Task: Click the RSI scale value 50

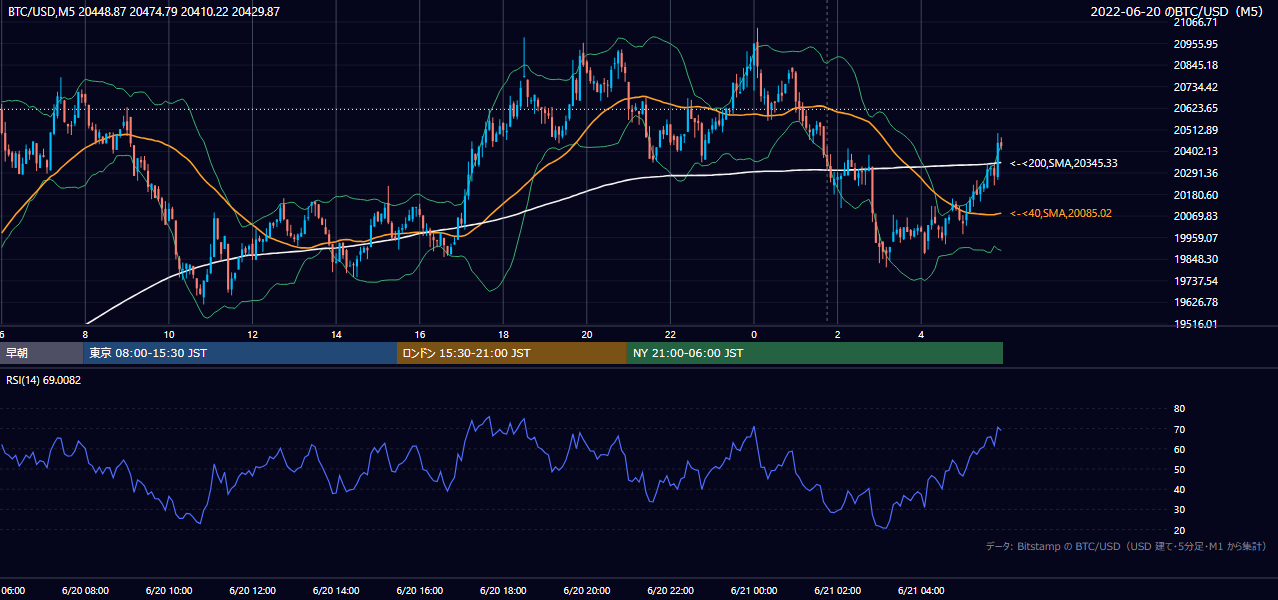Action: 1180,470
